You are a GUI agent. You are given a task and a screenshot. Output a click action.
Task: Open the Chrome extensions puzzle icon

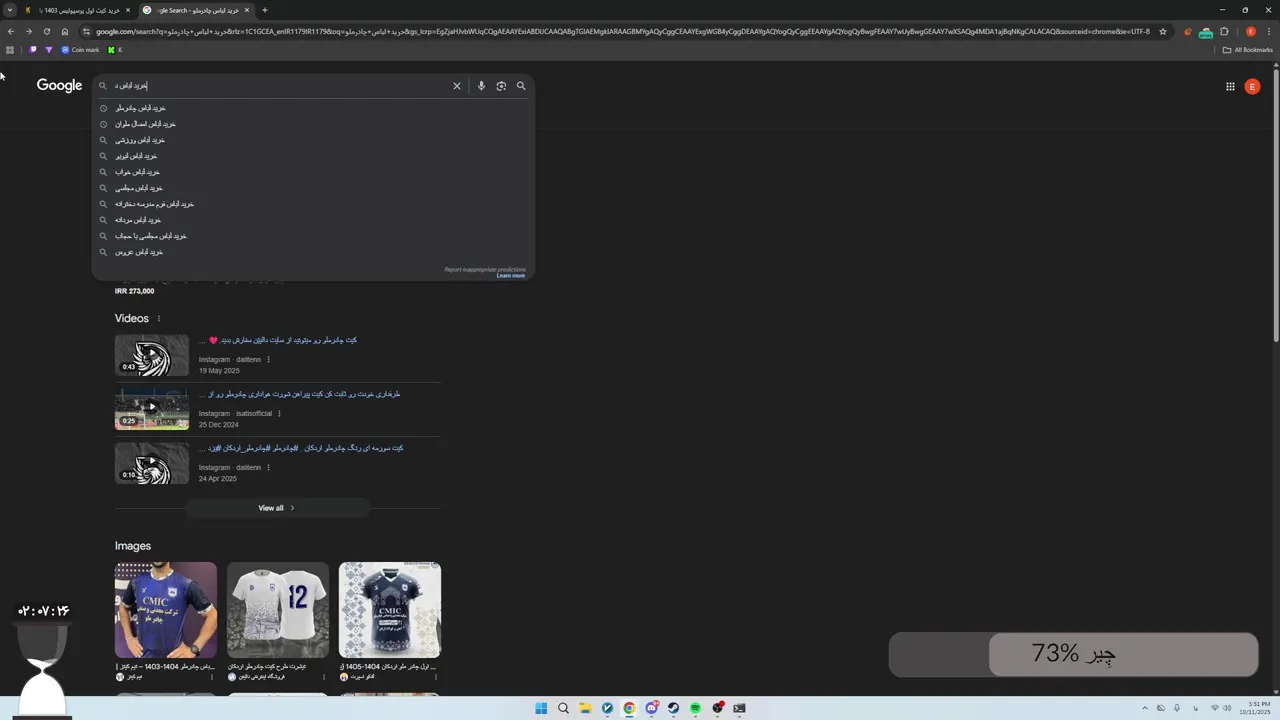(1224, 31)
